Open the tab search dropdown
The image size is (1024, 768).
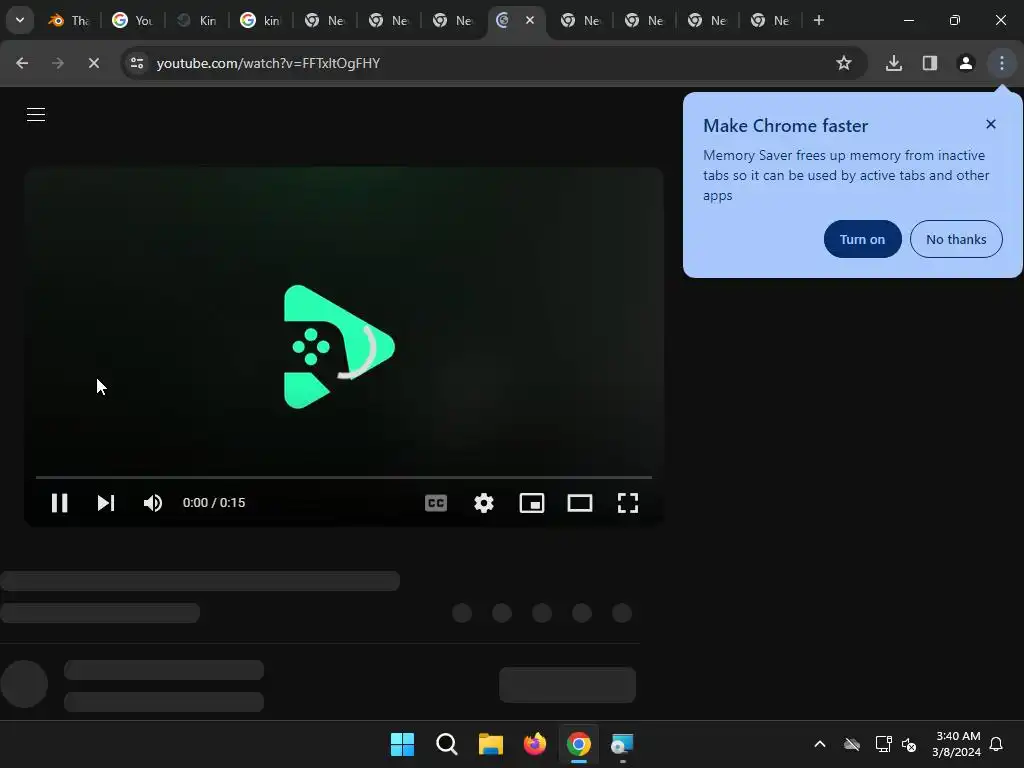(x=20, y=20)
